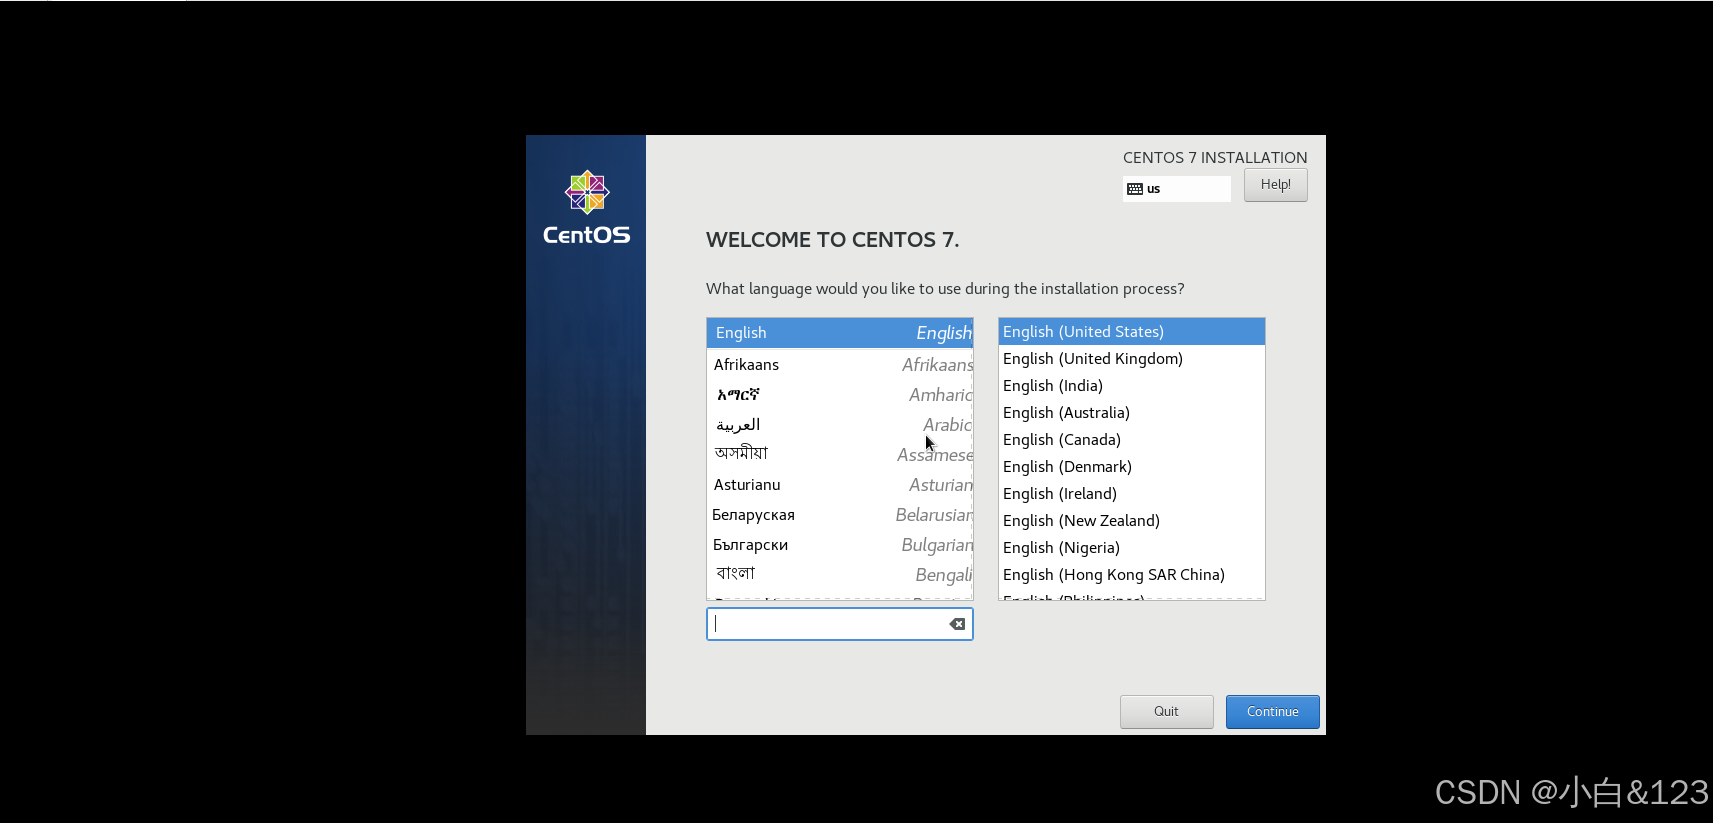
Task: Select Asturianu in the language list
Action: [839, 485]
